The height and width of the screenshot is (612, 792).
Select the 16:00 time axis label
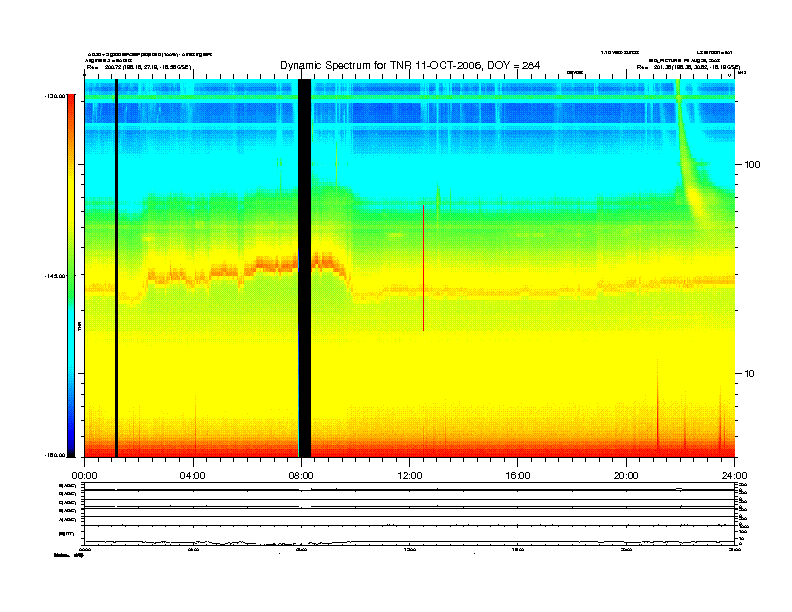(518, 476)
